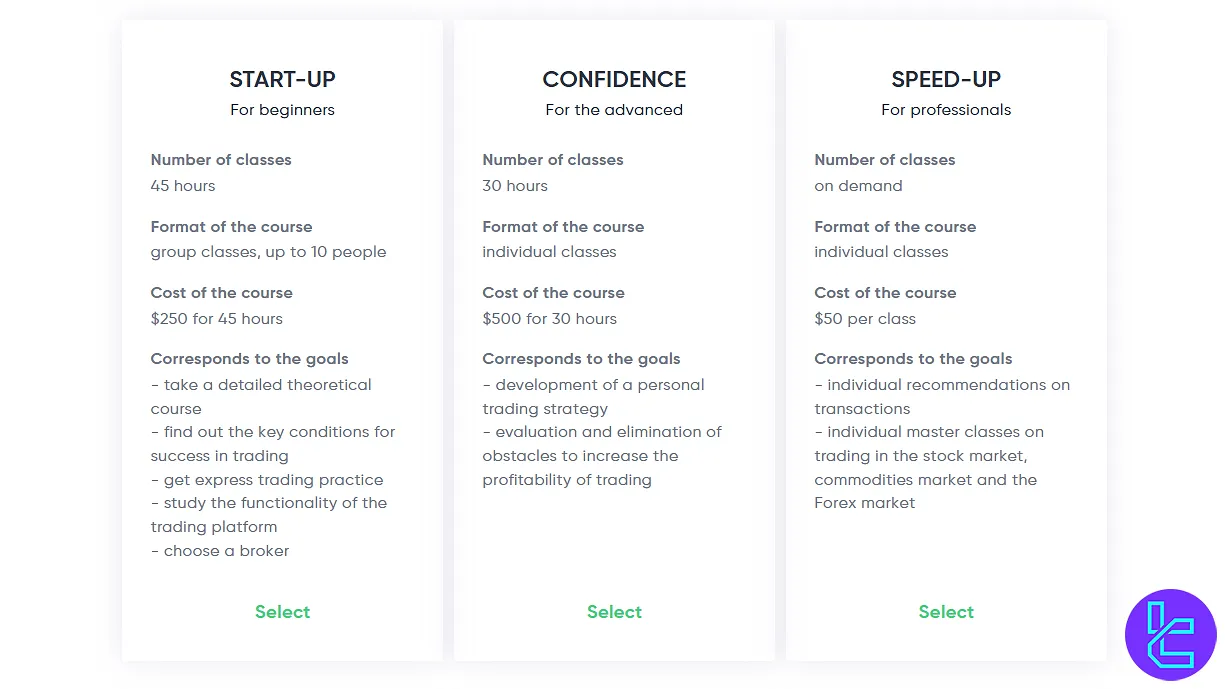Click the "on demand" class count

click(x=858, y=186)
